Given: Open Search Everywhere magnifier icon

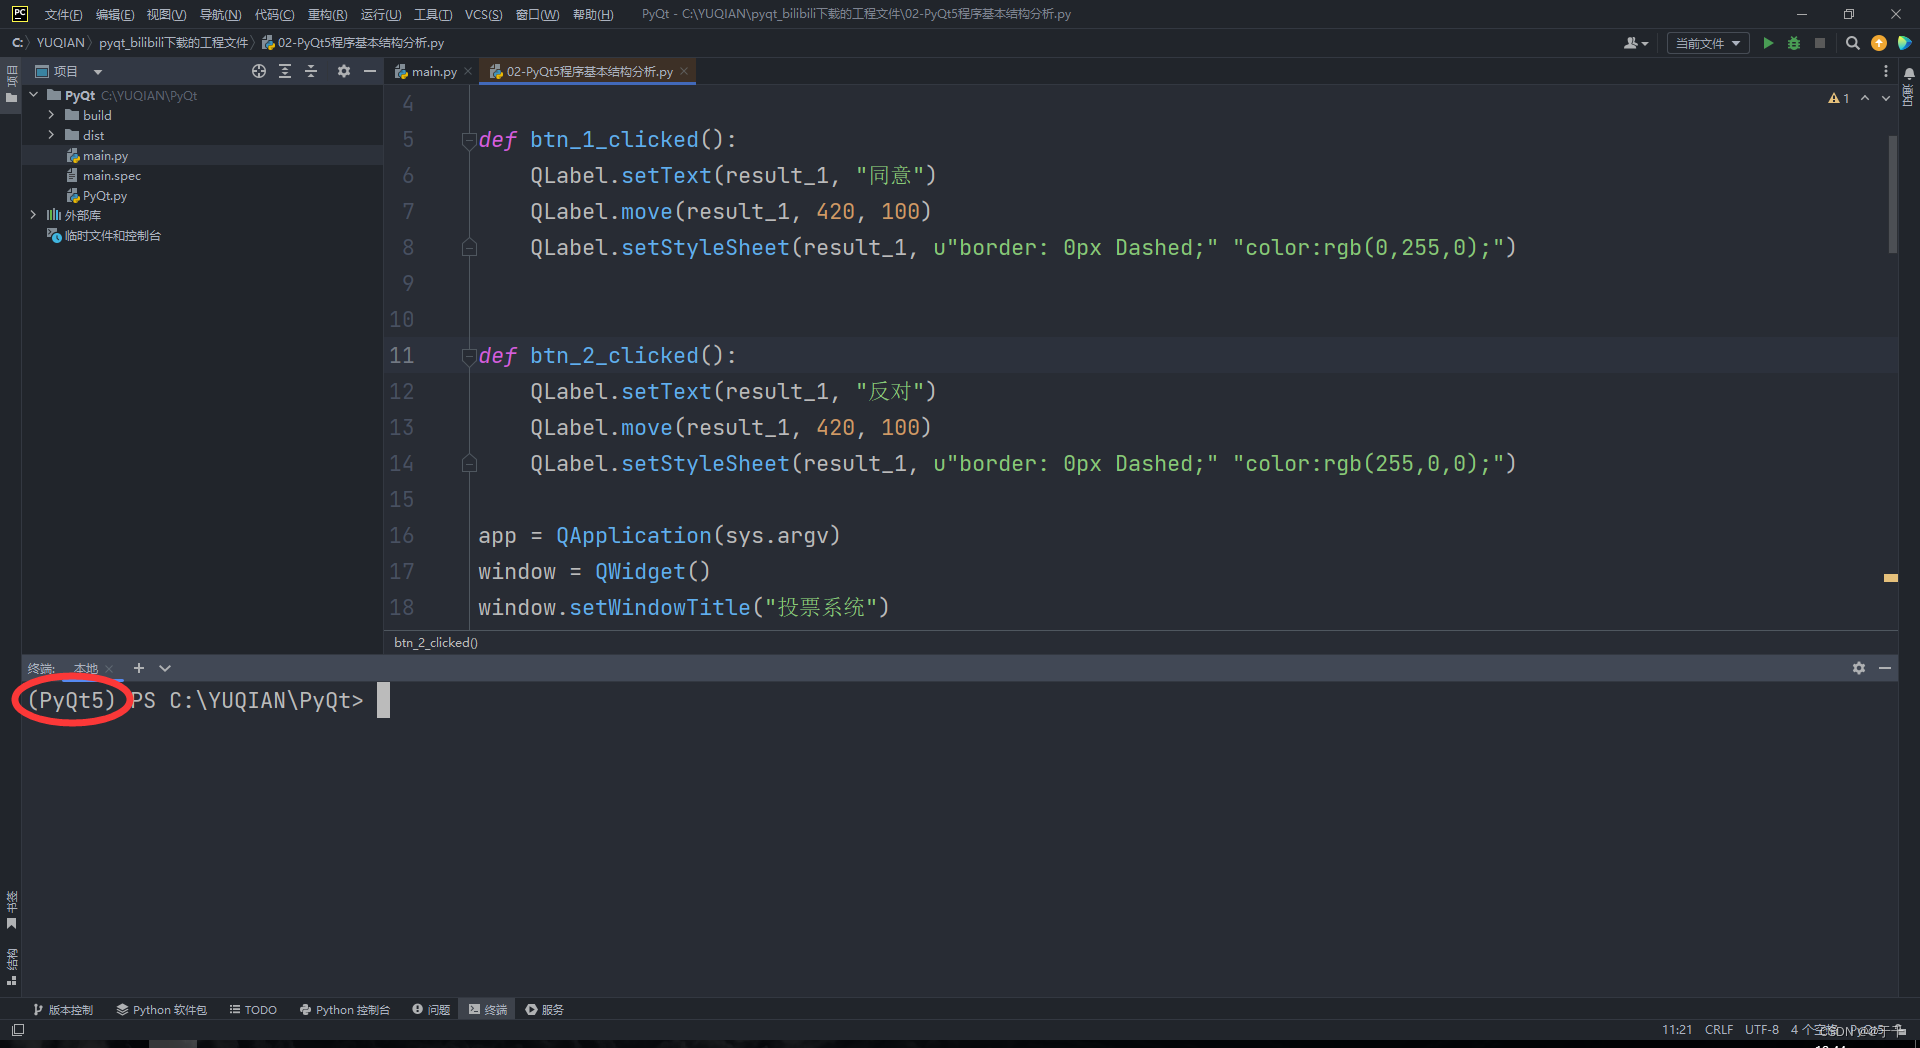Looking at the screenshot, I should click(x=1852, y=43).
